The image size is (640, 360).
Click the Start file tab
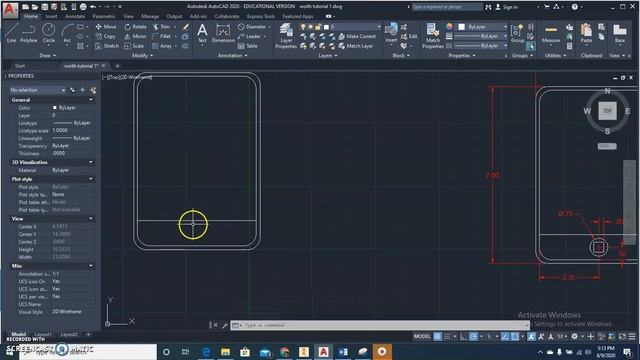[20, 66]
